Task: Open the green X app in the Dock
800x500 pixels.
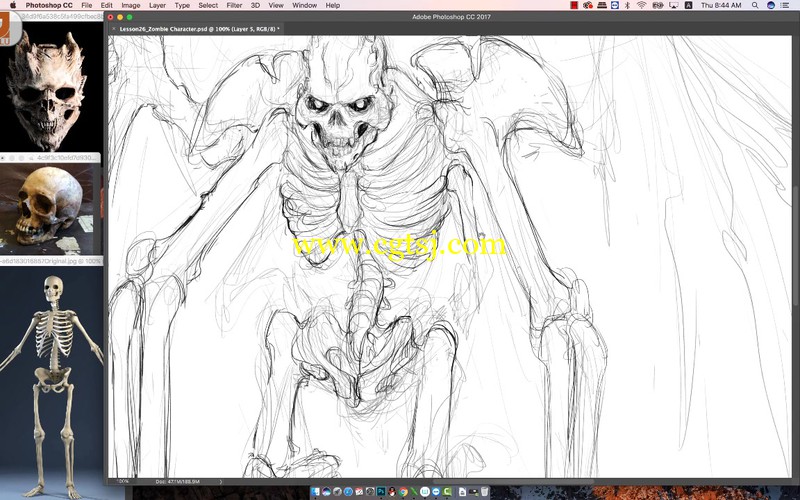Action: pos(414,492)
